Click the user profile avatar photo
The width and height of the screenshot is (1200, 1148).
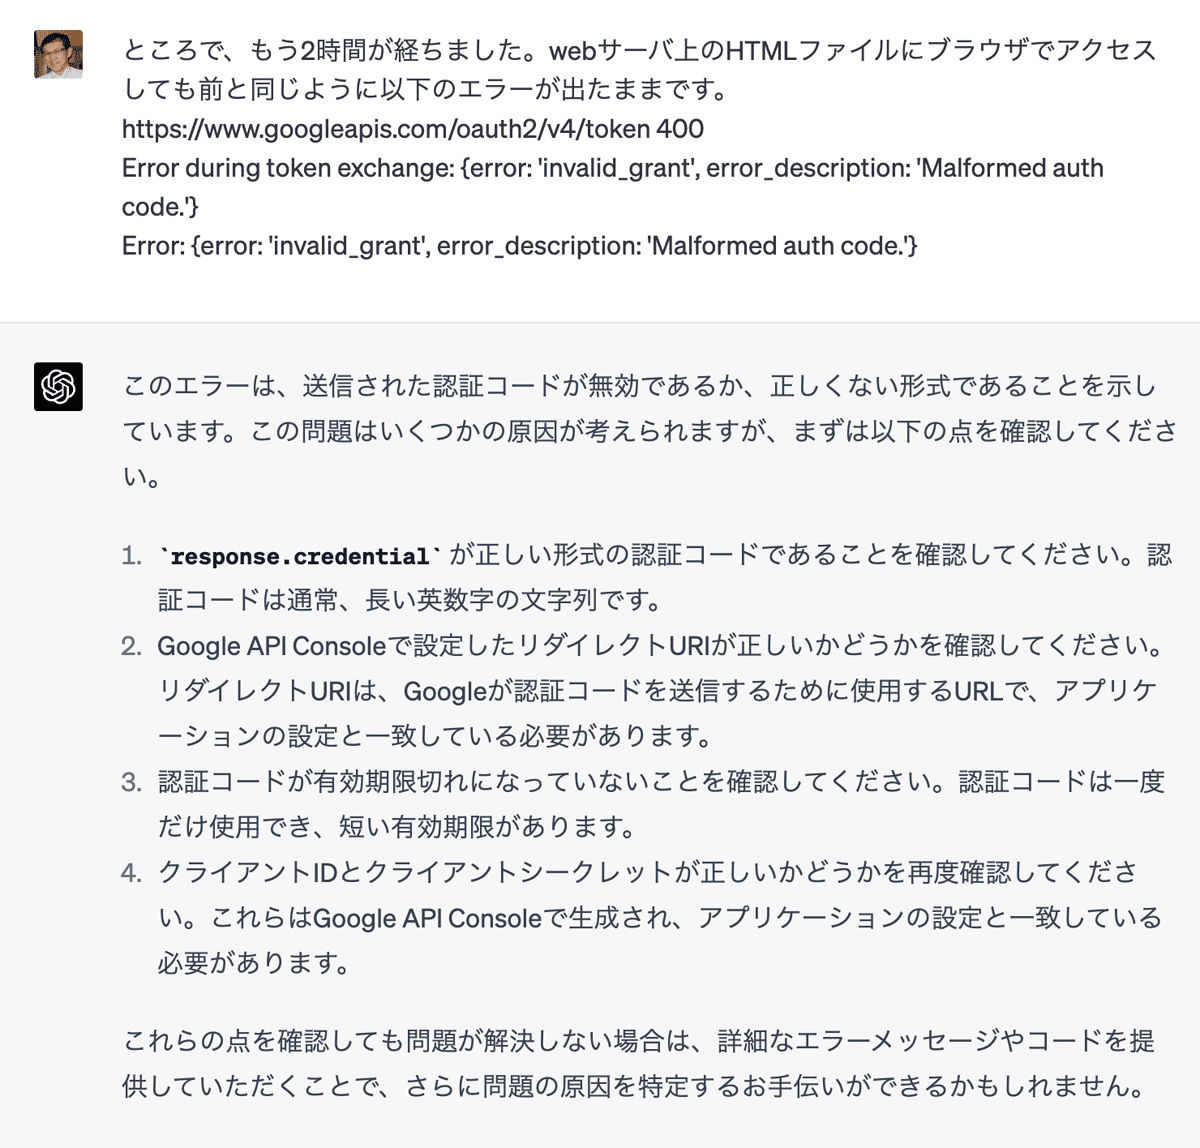pos(58,54)
